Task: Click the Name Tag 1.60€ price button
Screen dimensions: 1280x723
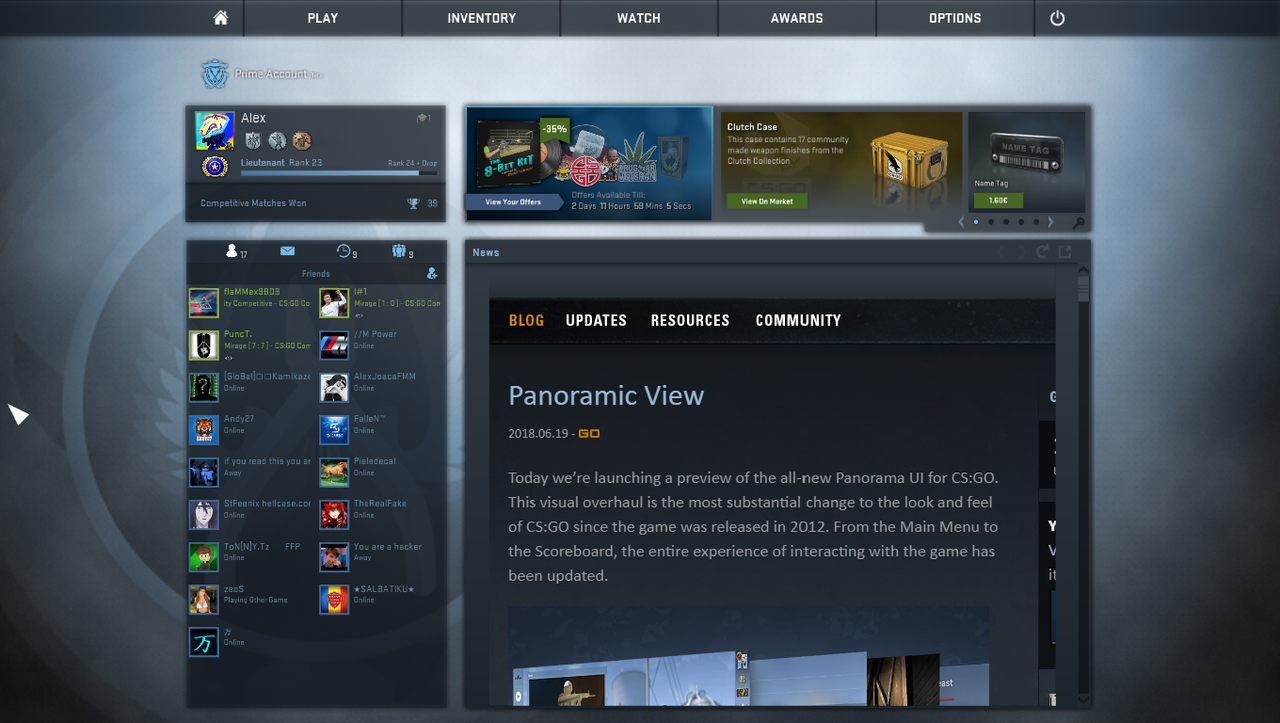Action: pos(998,201)
